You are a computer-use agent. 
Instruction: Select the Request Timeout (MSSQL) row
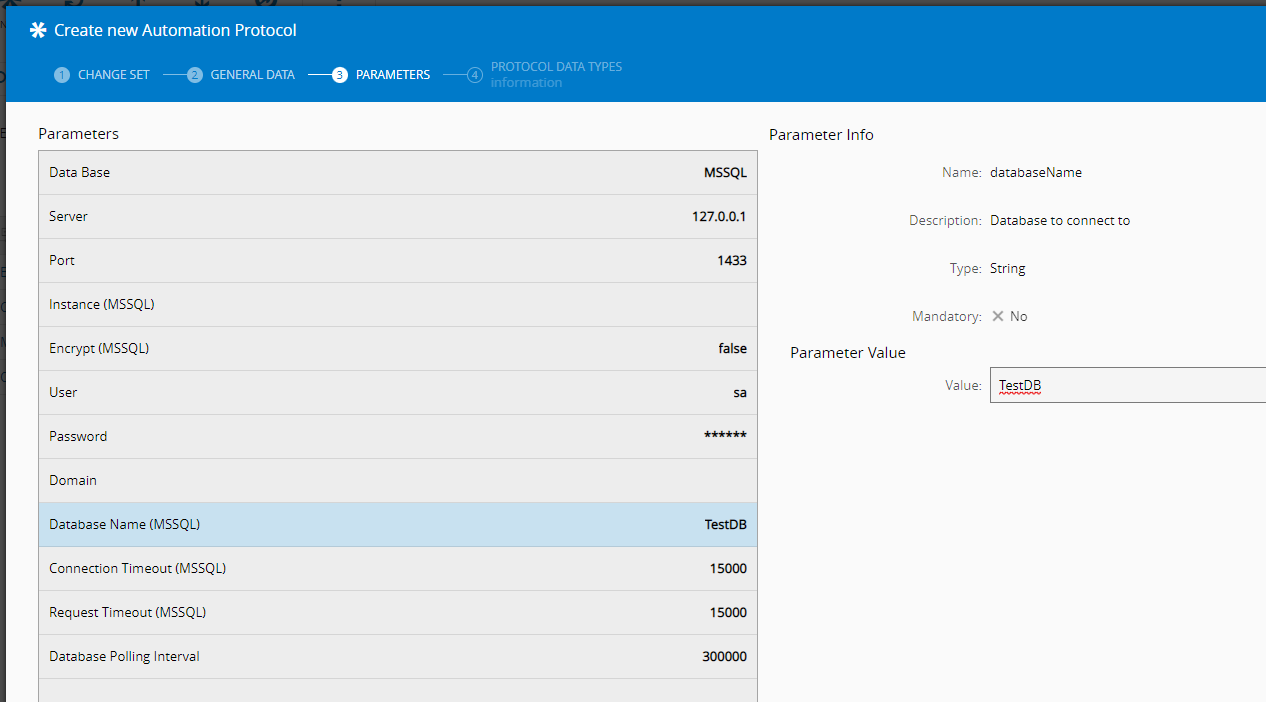coord(398,613)
